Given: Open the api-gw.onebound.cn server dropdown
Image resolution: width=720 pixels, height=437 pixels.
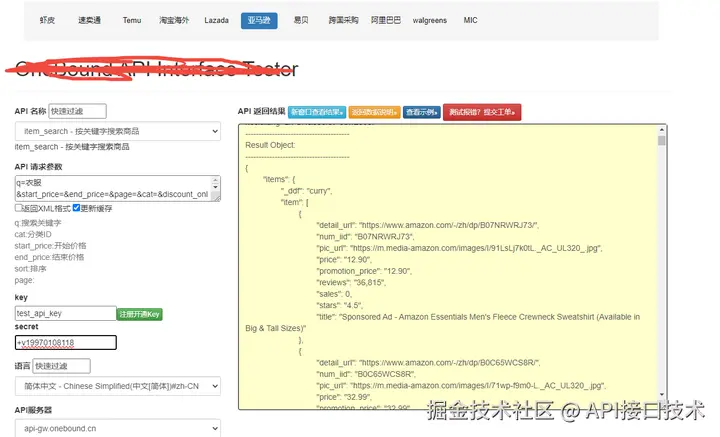Looking at the screenshot, I should point(118,428).
